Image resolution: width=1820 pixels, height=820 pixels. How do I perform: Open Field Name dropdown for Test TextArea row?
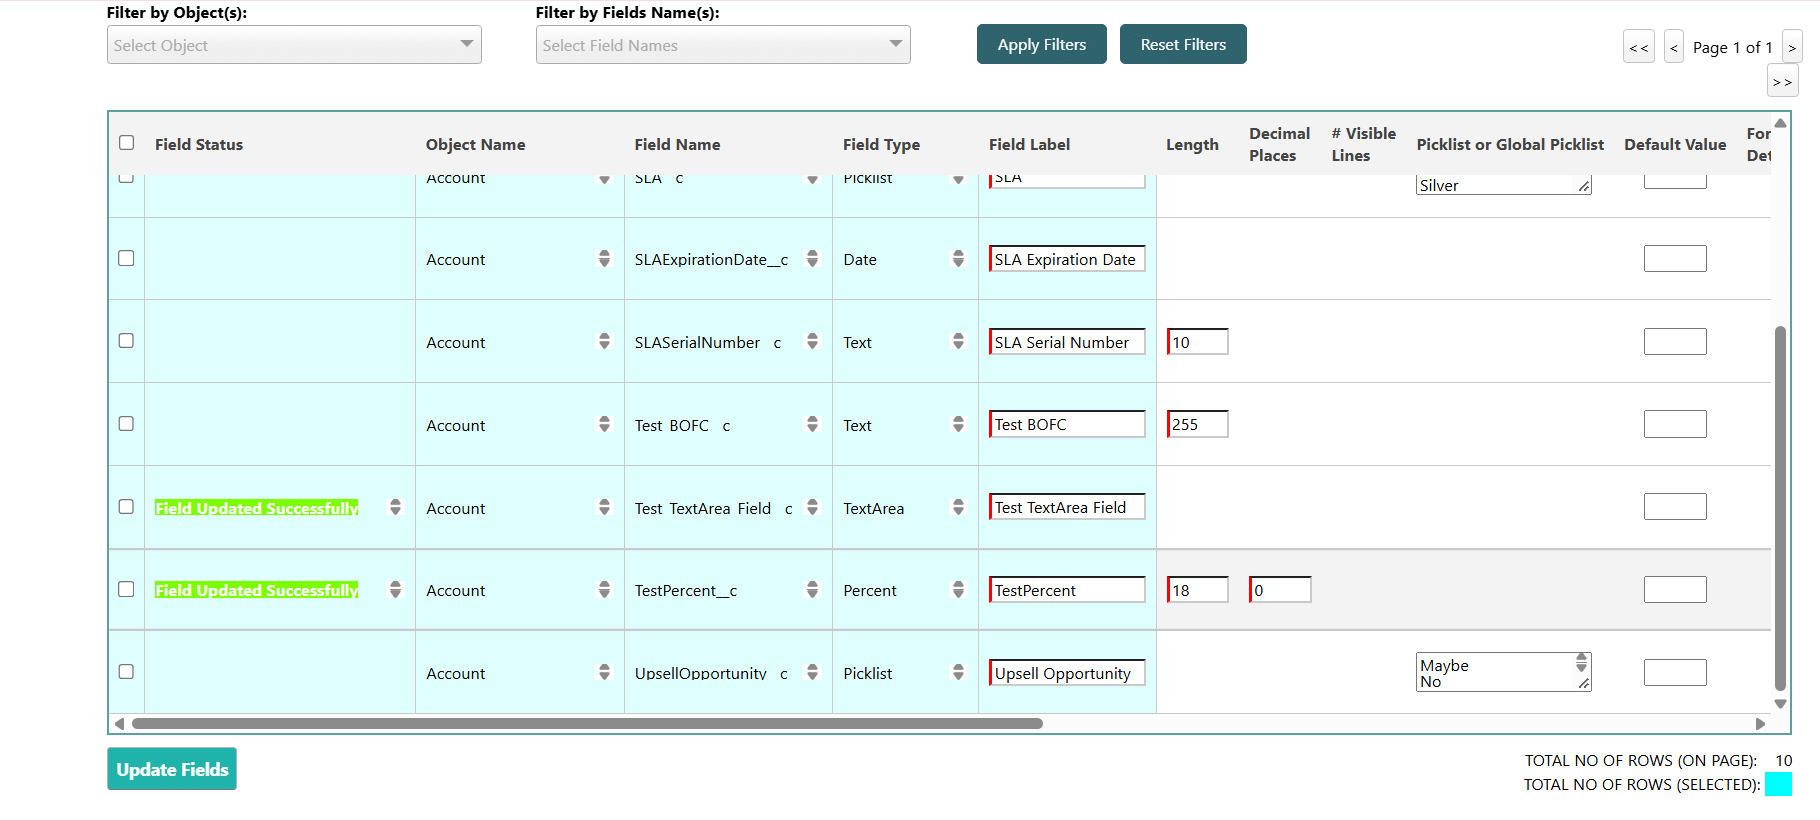point(812,508)
